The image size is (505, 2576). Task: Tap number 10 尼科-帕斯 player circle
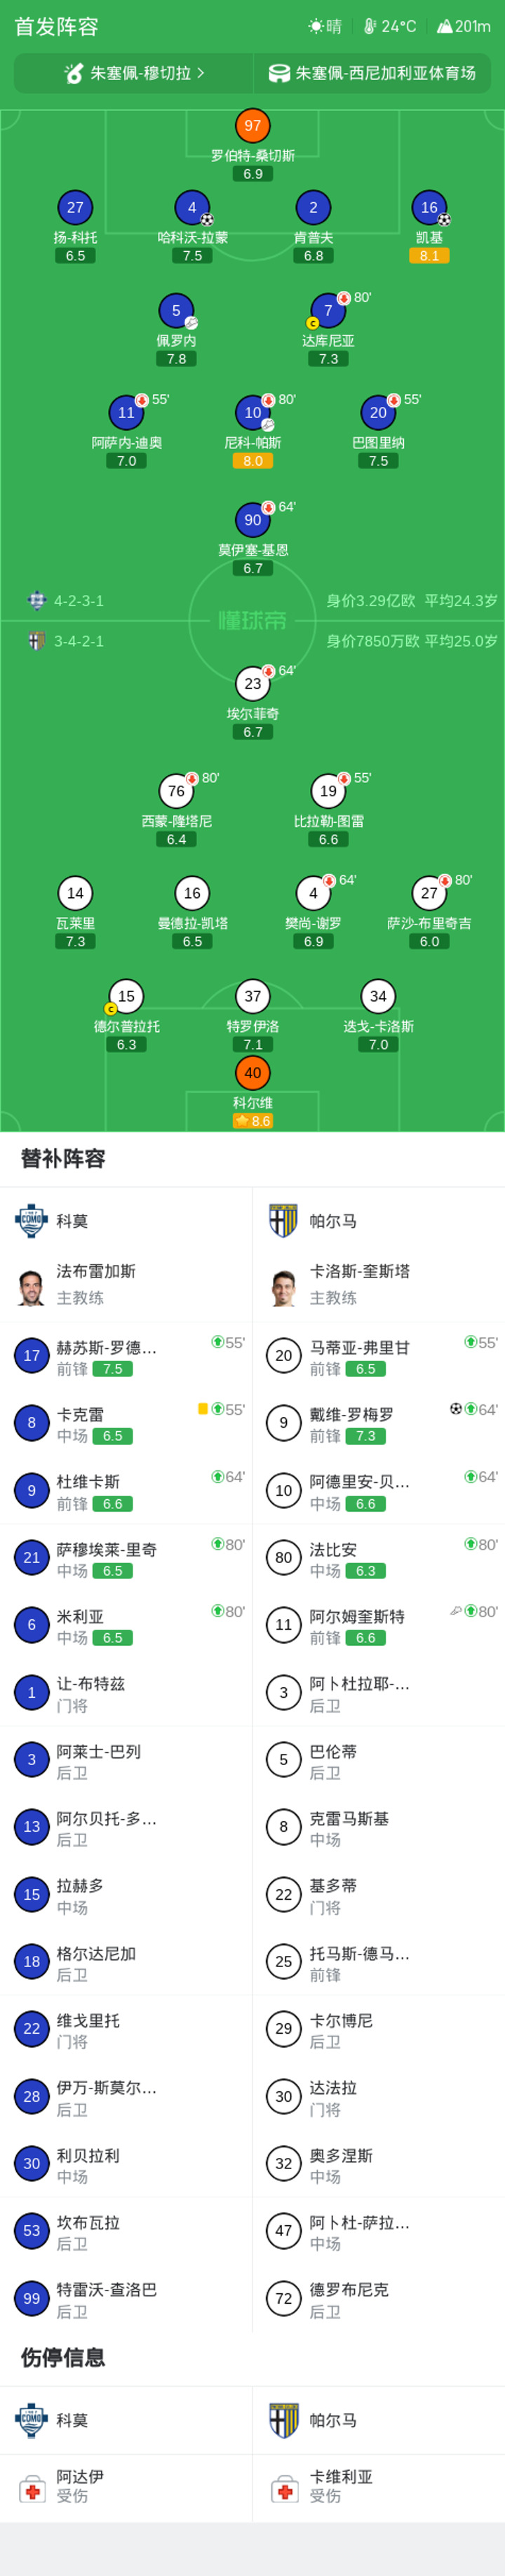pyautogui.click(x=252, y=412)
